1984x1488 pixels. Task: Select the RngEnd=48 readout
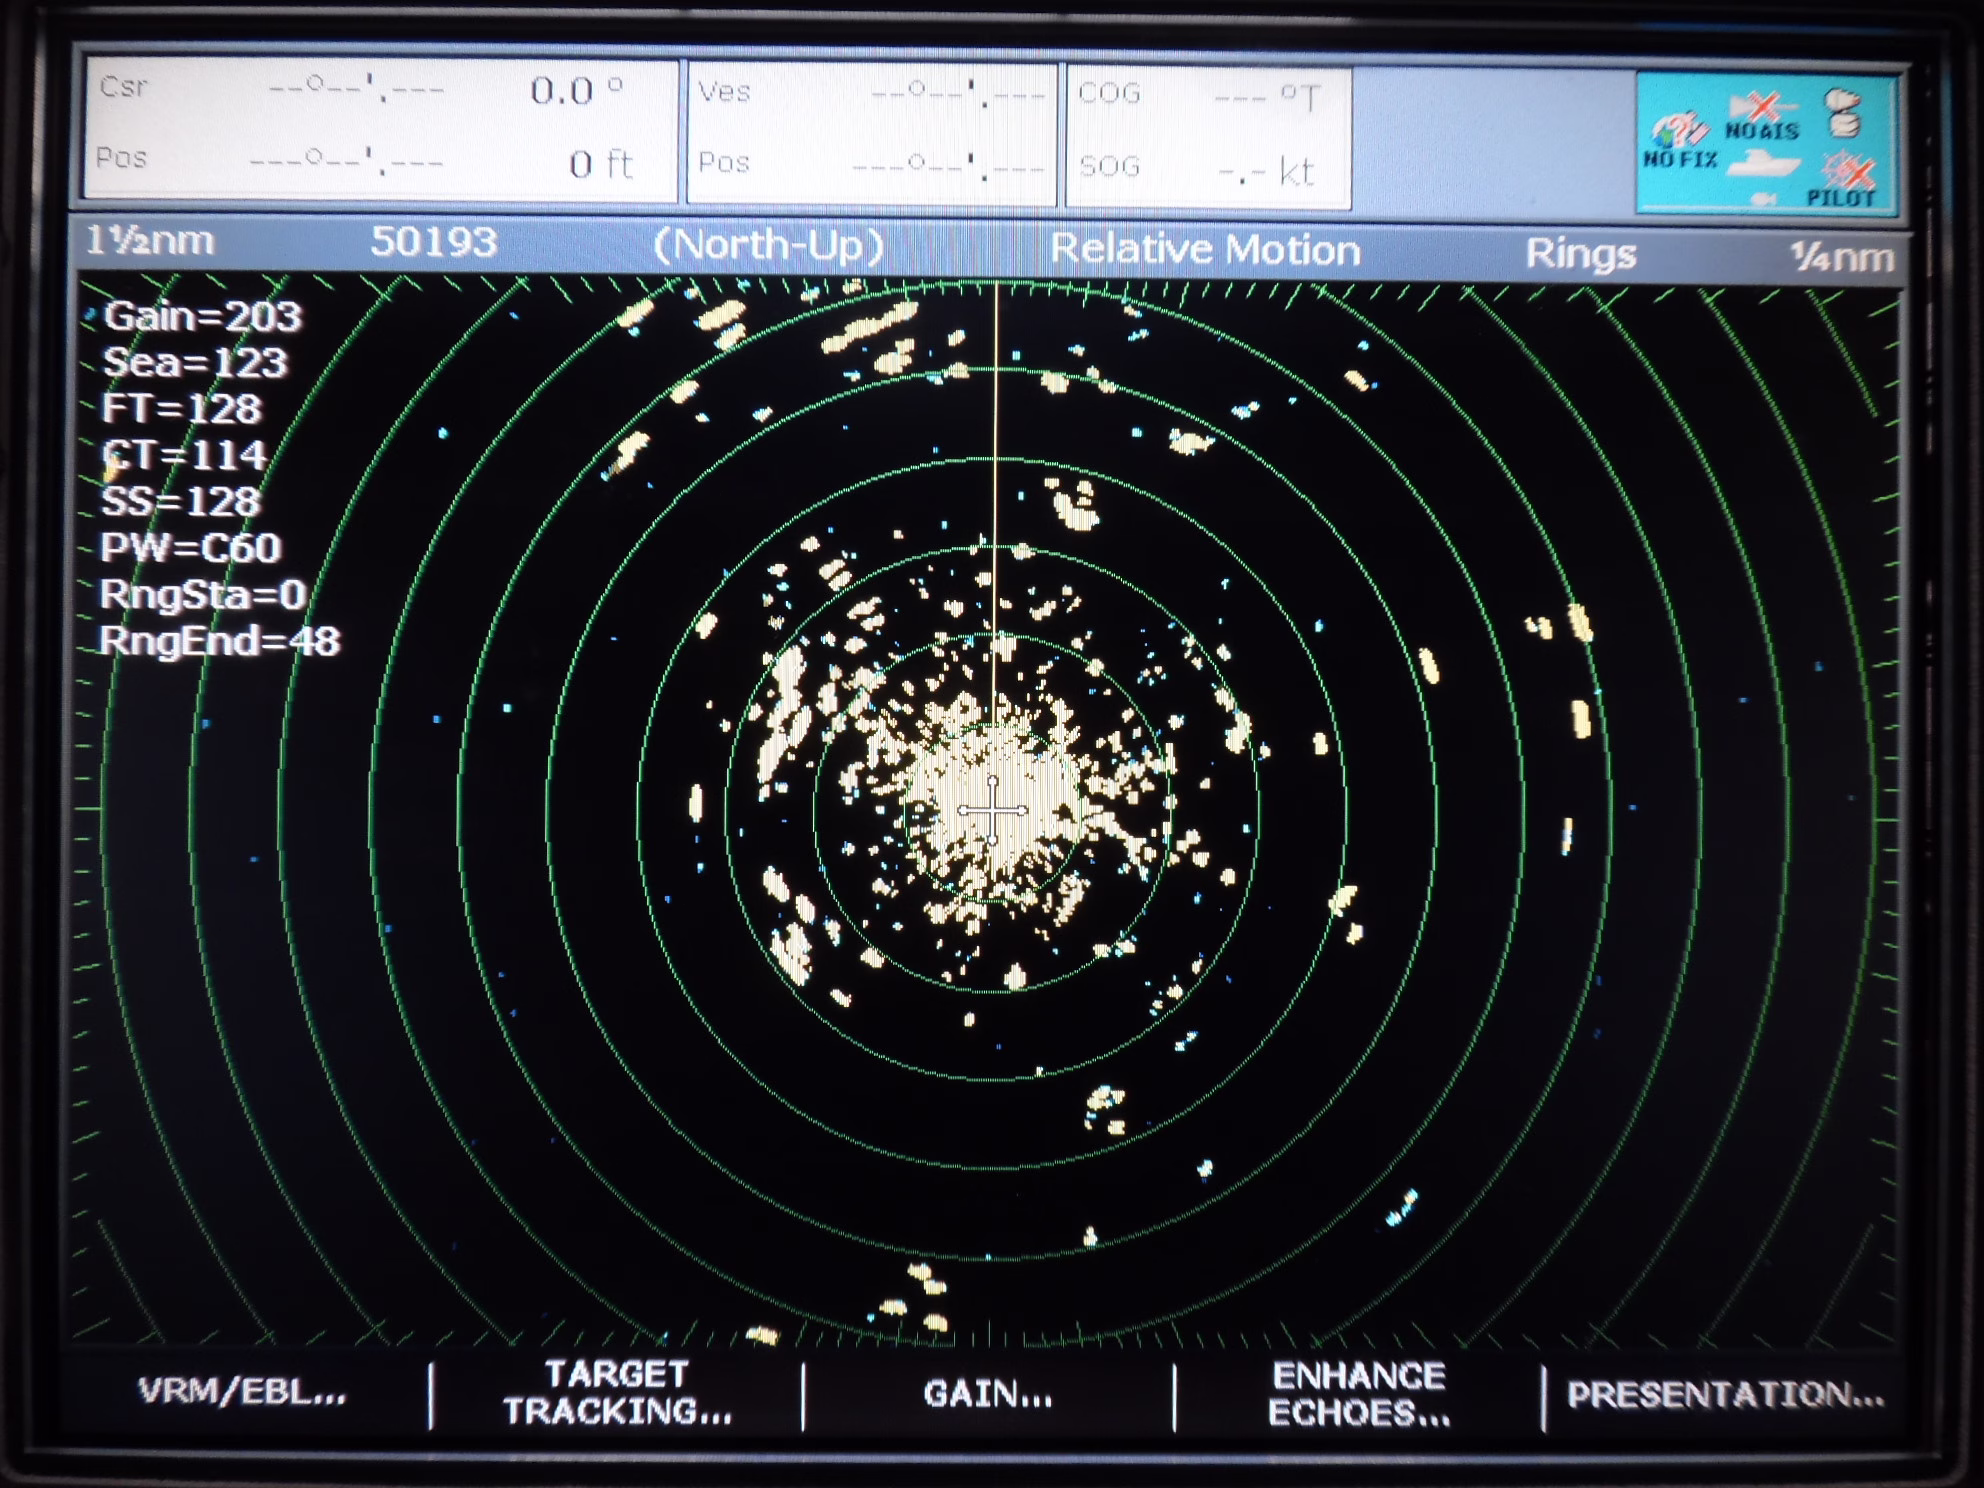point(220,641)
